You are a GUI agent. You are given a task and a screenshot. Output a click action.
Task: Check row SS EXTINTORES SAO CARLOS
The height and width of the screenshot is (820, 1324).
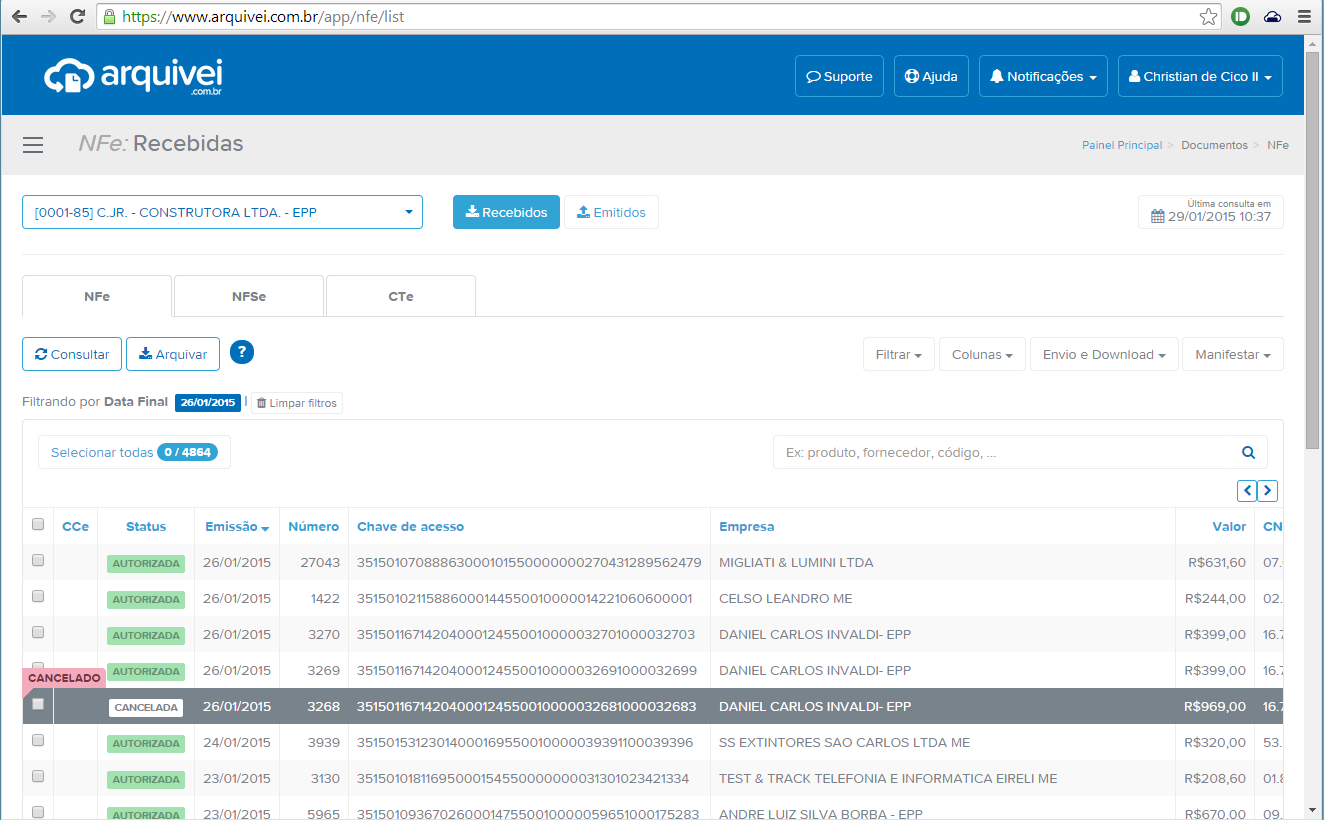tap(38, 740)
